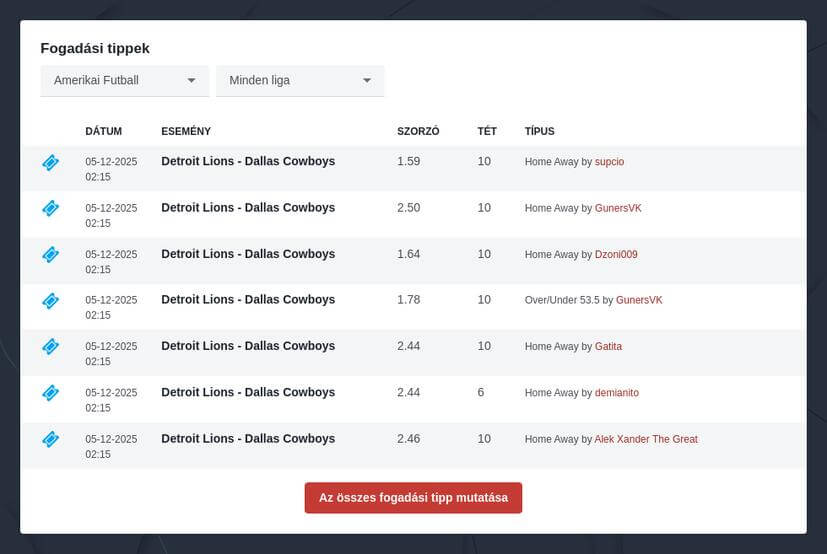
Task: Click ticket icon in demianito tip row
Action: 51,393
